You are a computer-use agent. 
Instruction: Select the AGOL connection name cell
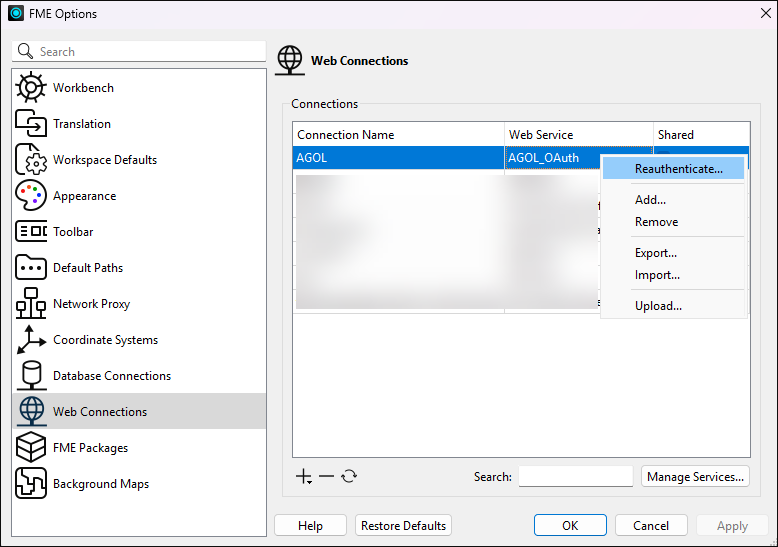398,158
